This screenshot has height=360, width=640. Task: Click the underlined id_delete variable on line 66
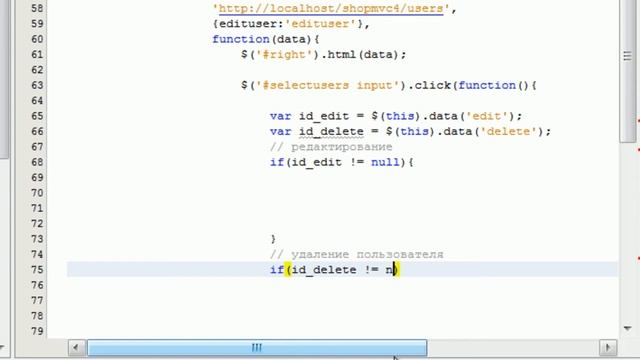coord(331,131)
